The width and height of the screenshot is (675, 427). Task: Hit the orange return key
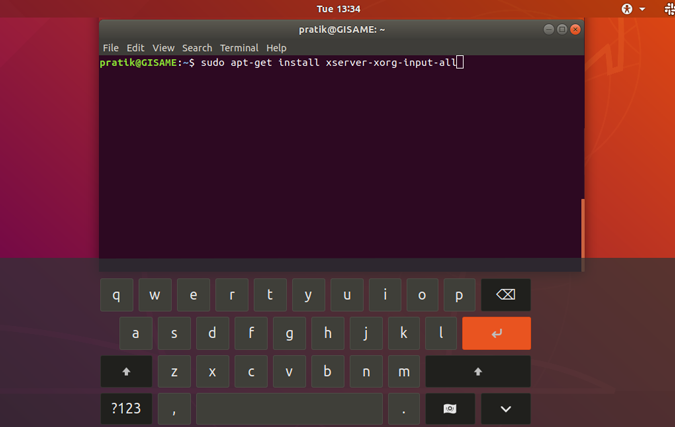tap(496, 333)
